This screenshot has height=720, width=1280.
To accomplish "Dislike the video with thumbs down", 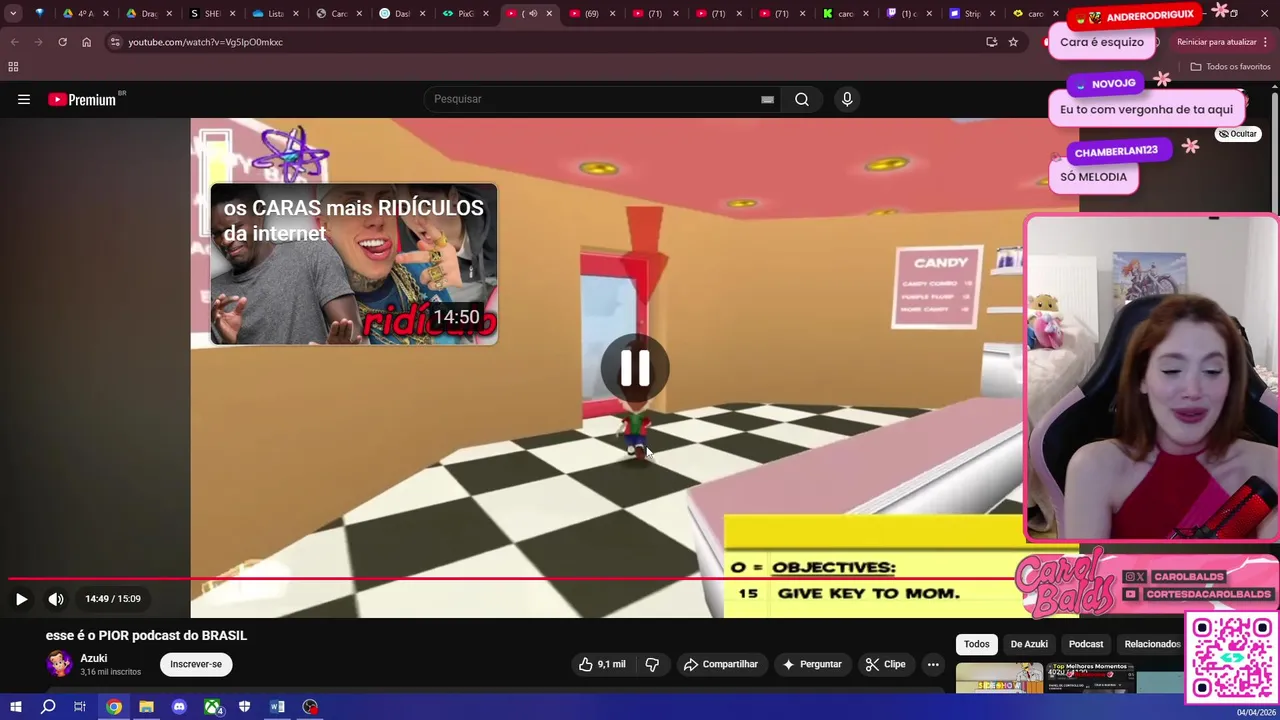I will 652,664.
